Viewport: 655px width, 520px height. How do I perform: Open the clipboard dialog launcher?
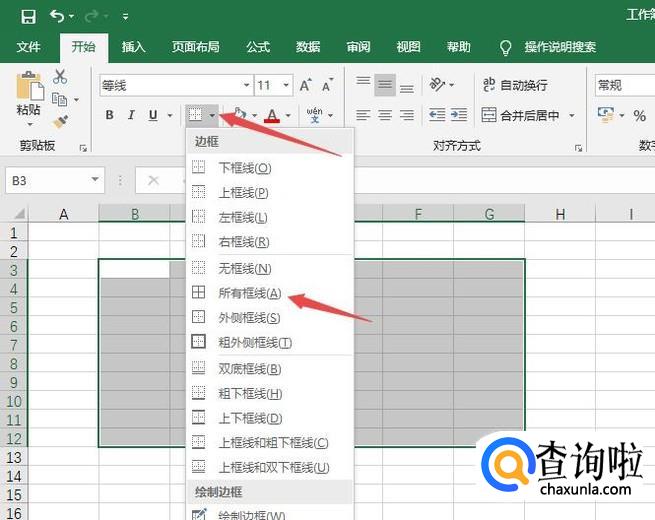(x=83, y=148)
